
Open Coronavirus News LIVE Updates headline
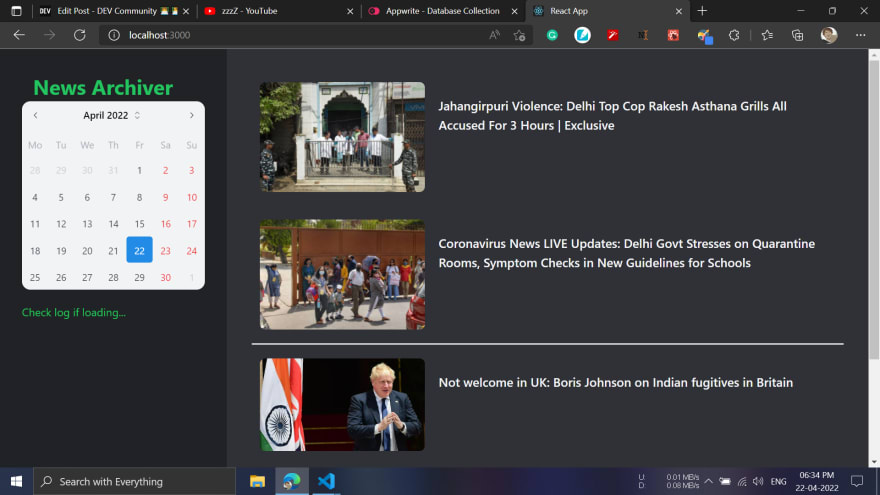[x=626, y=253]
